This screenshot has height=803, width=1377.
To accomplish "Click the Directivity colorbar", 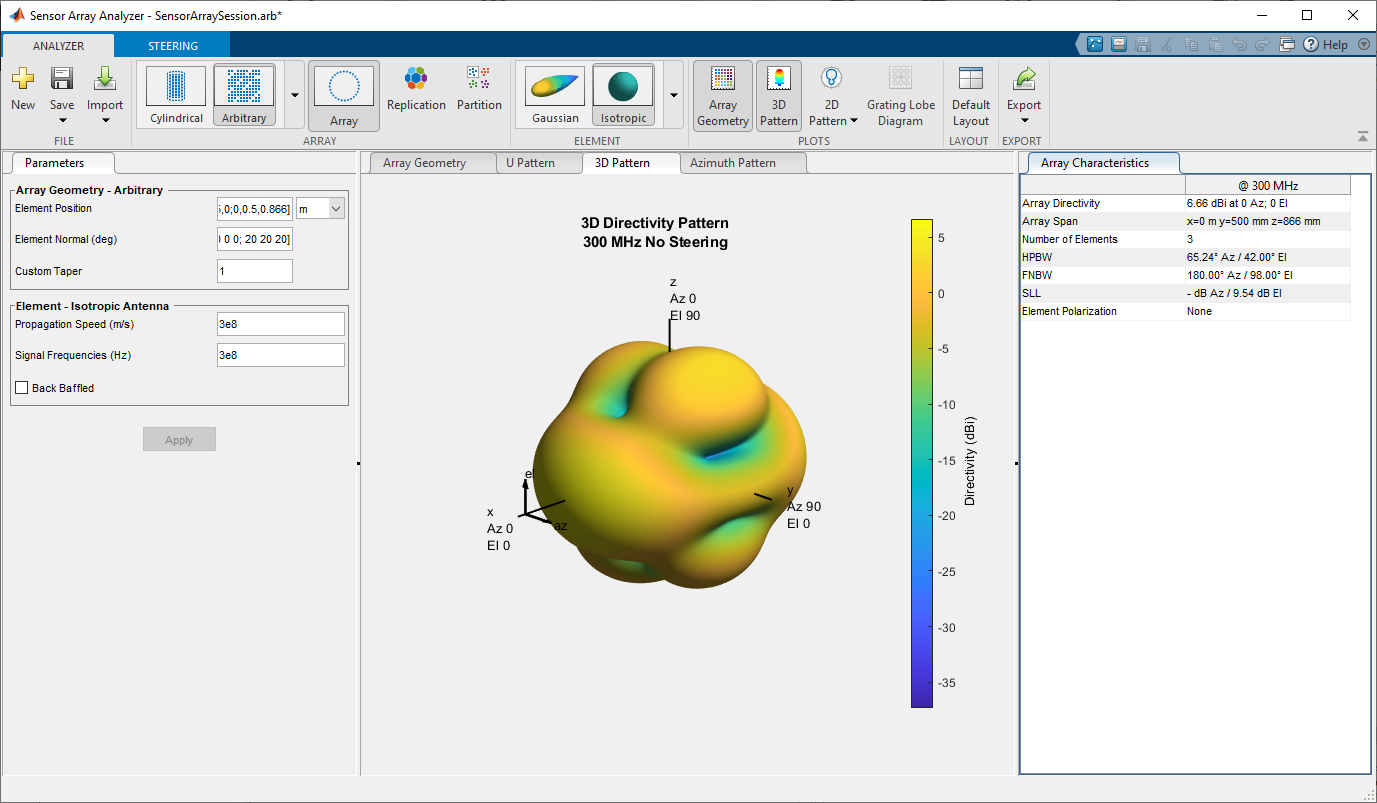I will pos(921,463).
